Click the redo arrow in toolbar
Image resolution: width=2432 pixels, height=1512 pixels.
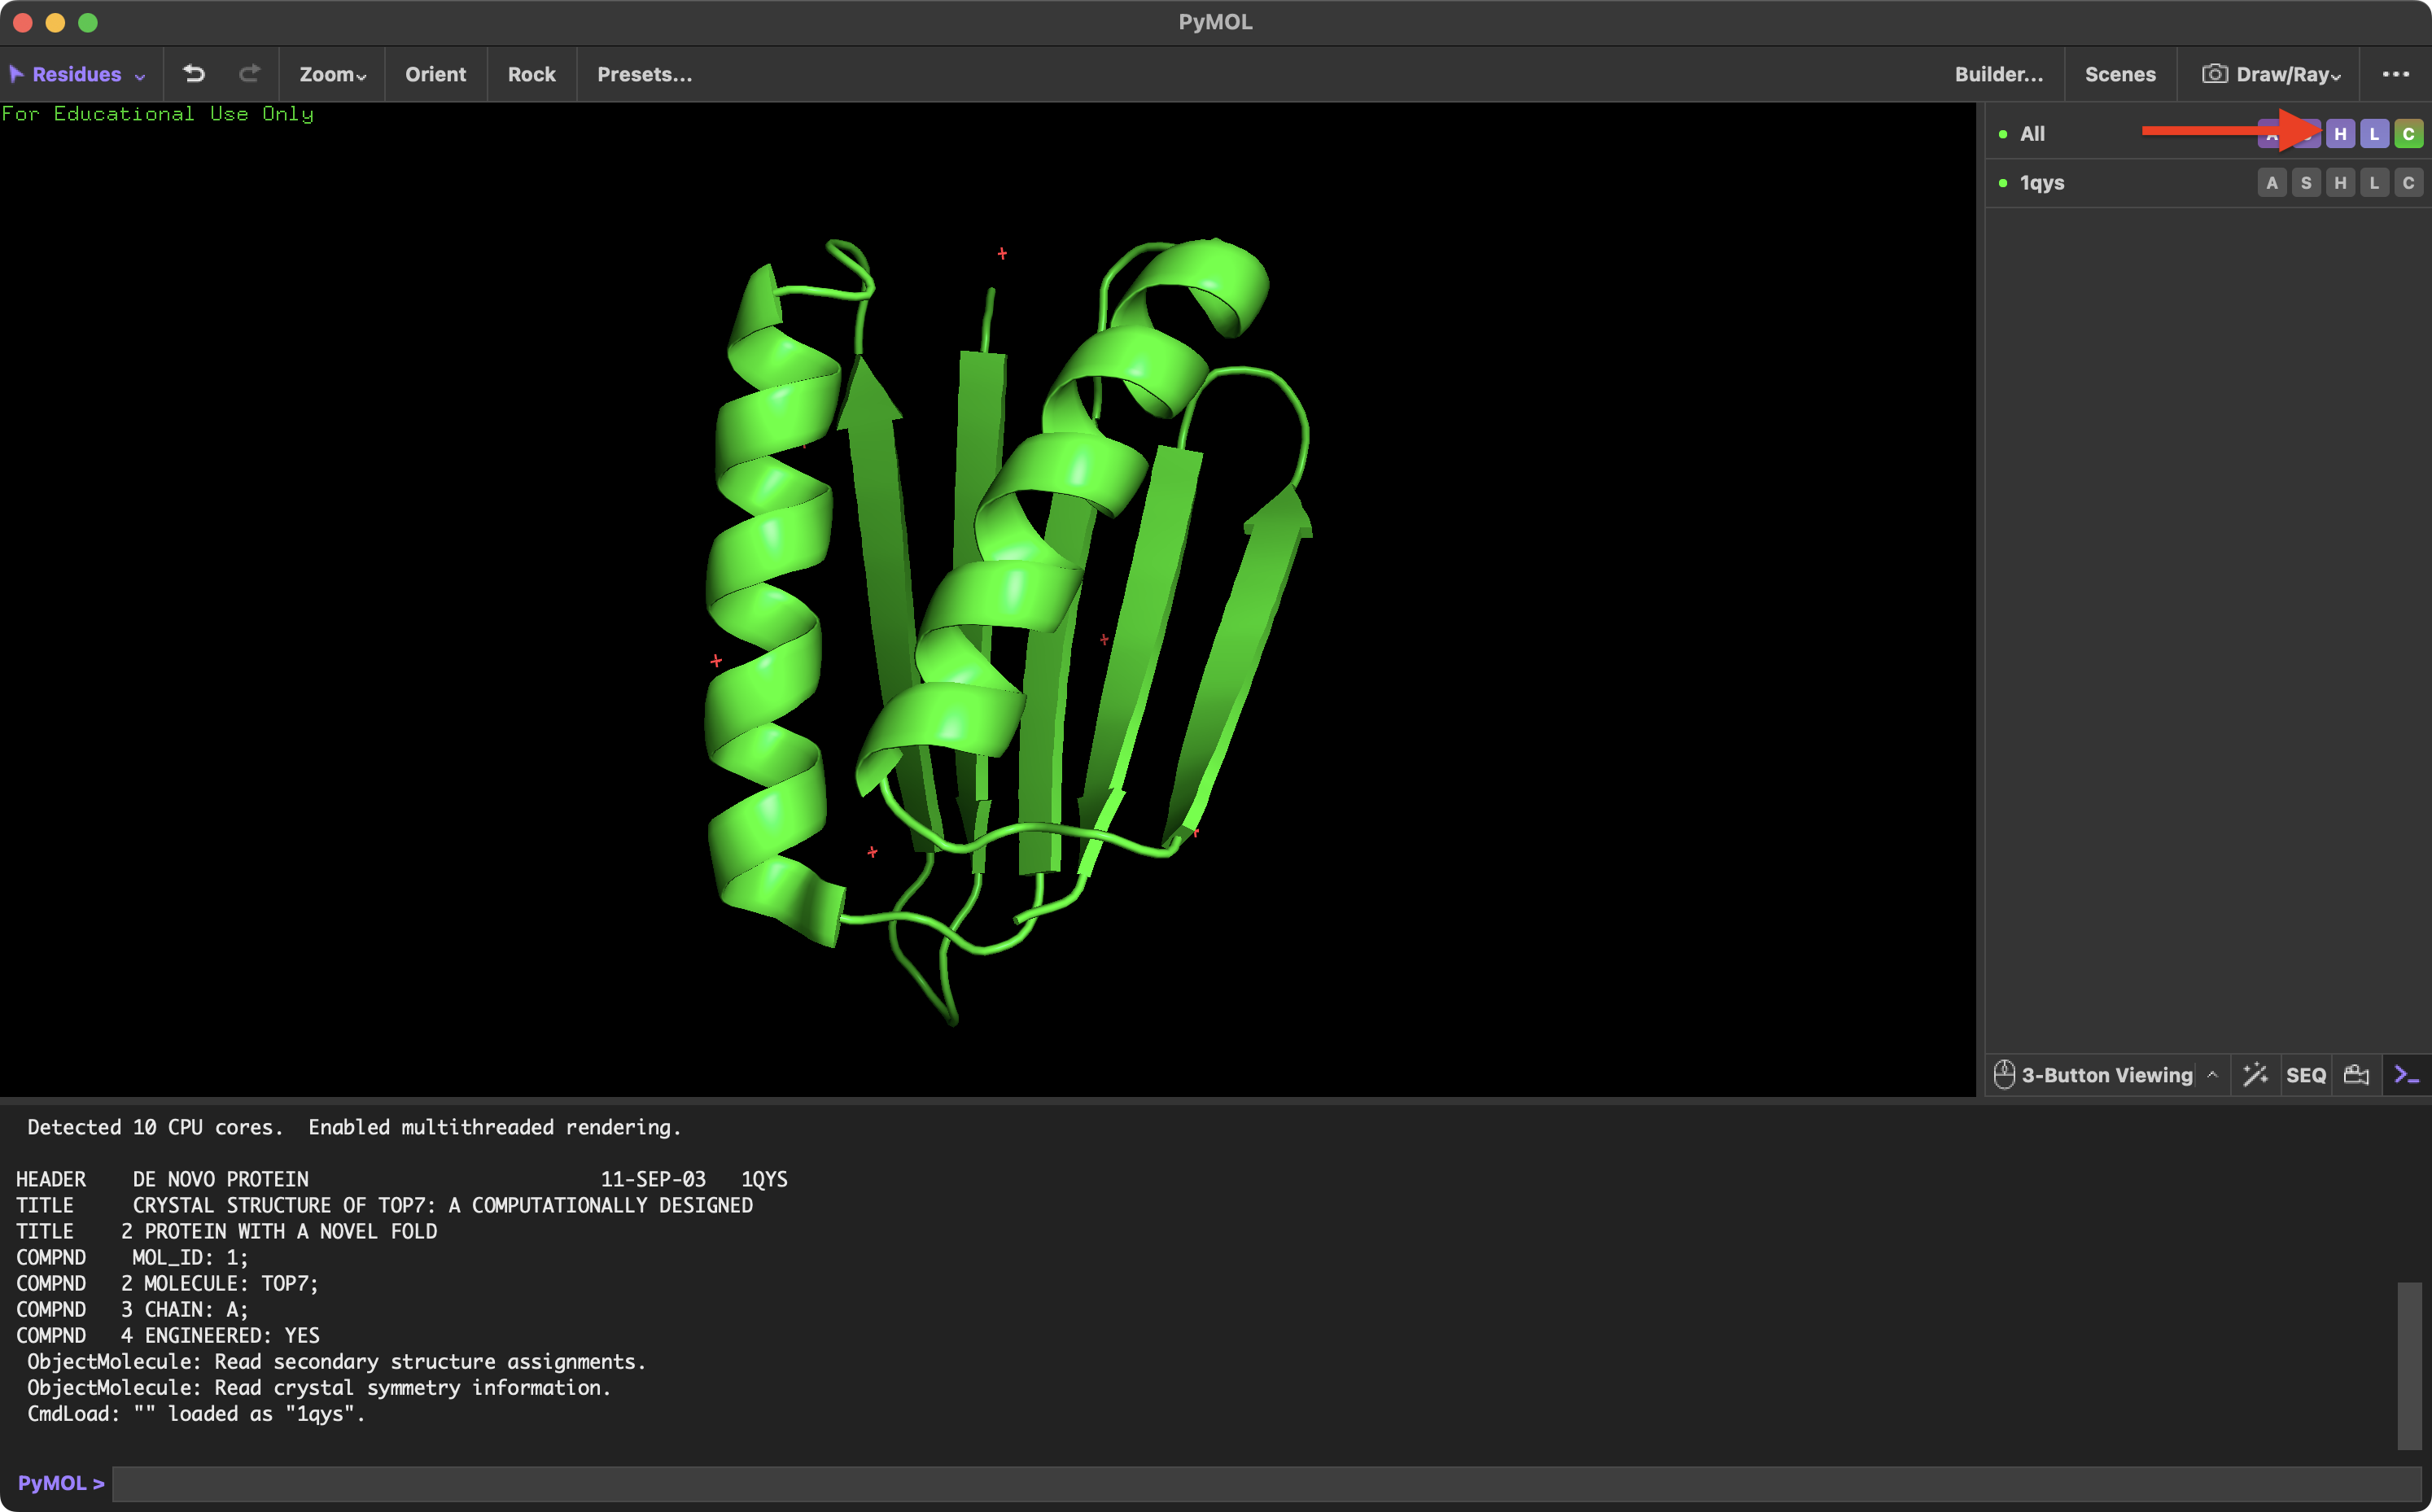(x=249, y=74)
